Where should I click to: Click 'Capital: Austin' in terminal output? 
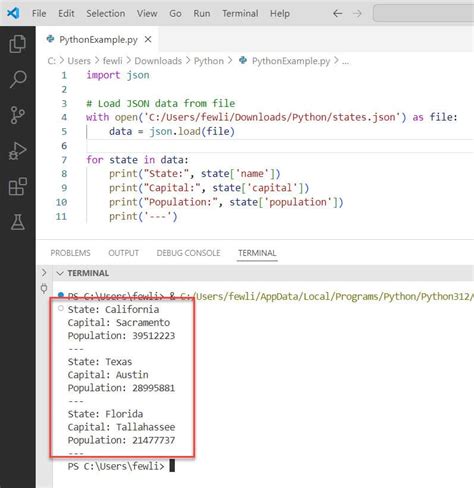[108, 375]
